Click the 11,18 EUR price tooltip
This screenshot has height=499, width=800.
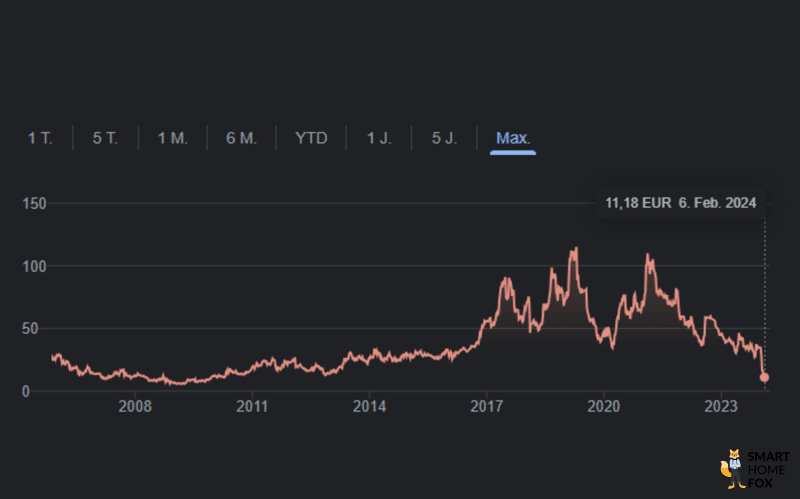(x=680, y=203)
